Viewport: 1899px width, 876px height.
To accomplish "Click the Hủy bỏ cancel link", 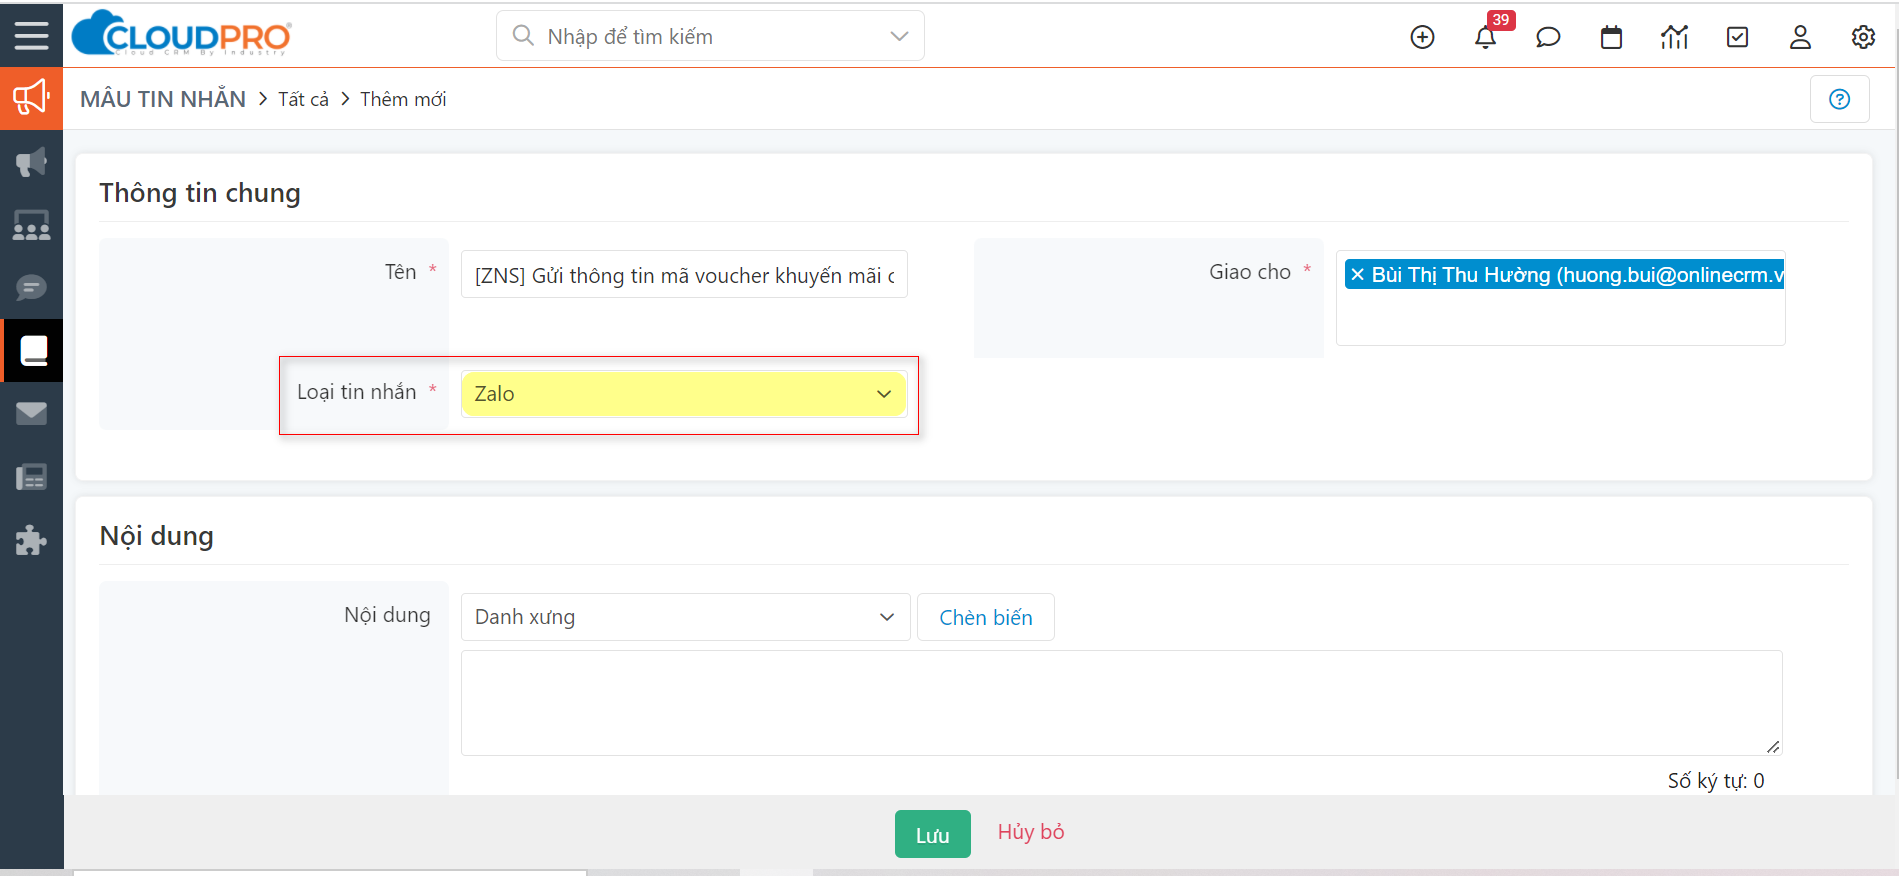I will 1031,832.
